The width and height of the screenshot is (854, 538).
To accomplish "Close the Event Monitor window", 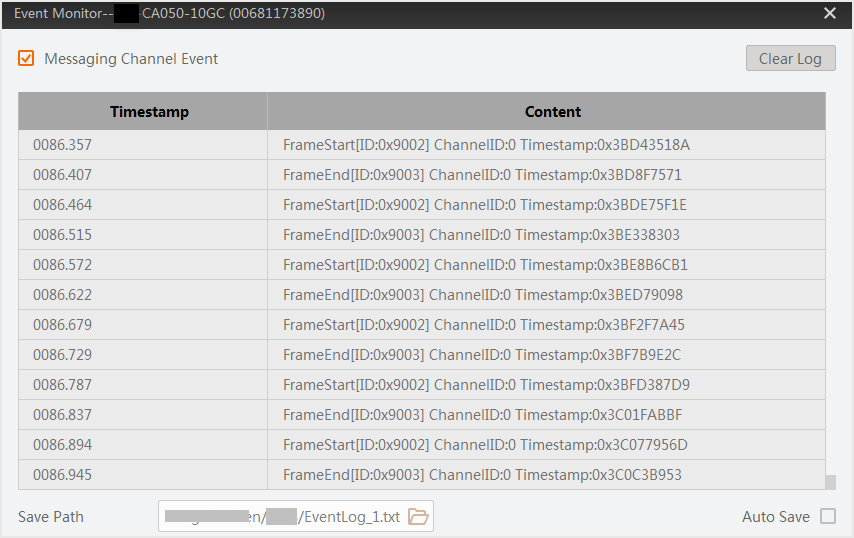I will click(830, 13).
